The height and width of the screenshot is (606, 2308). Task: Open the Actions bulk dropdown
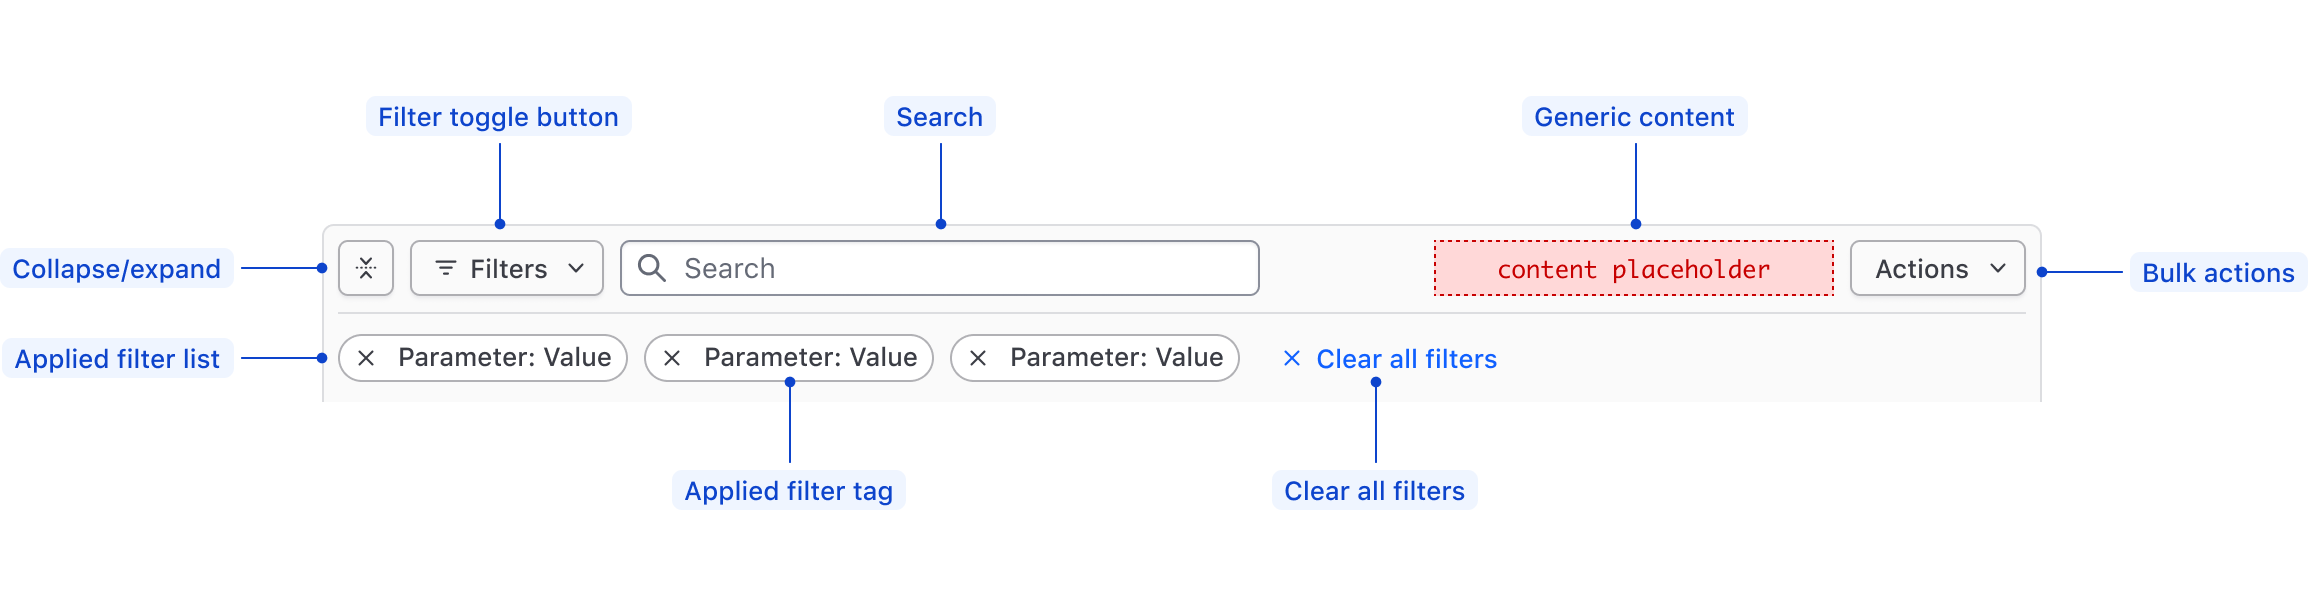[x=1921, y=269]
